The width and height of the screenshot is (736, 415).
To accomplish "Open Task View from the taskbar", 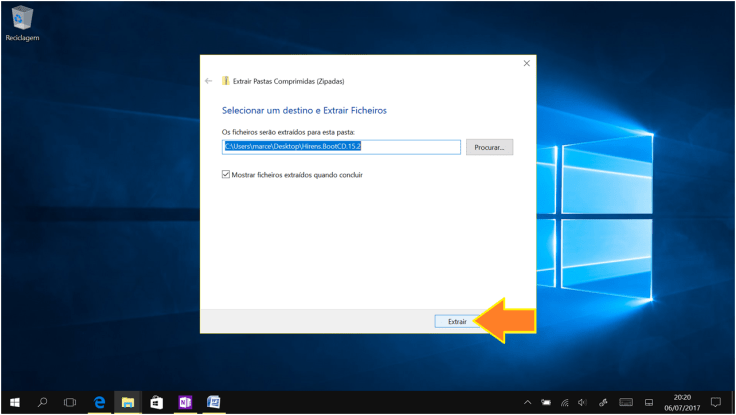I will [70, 402].
